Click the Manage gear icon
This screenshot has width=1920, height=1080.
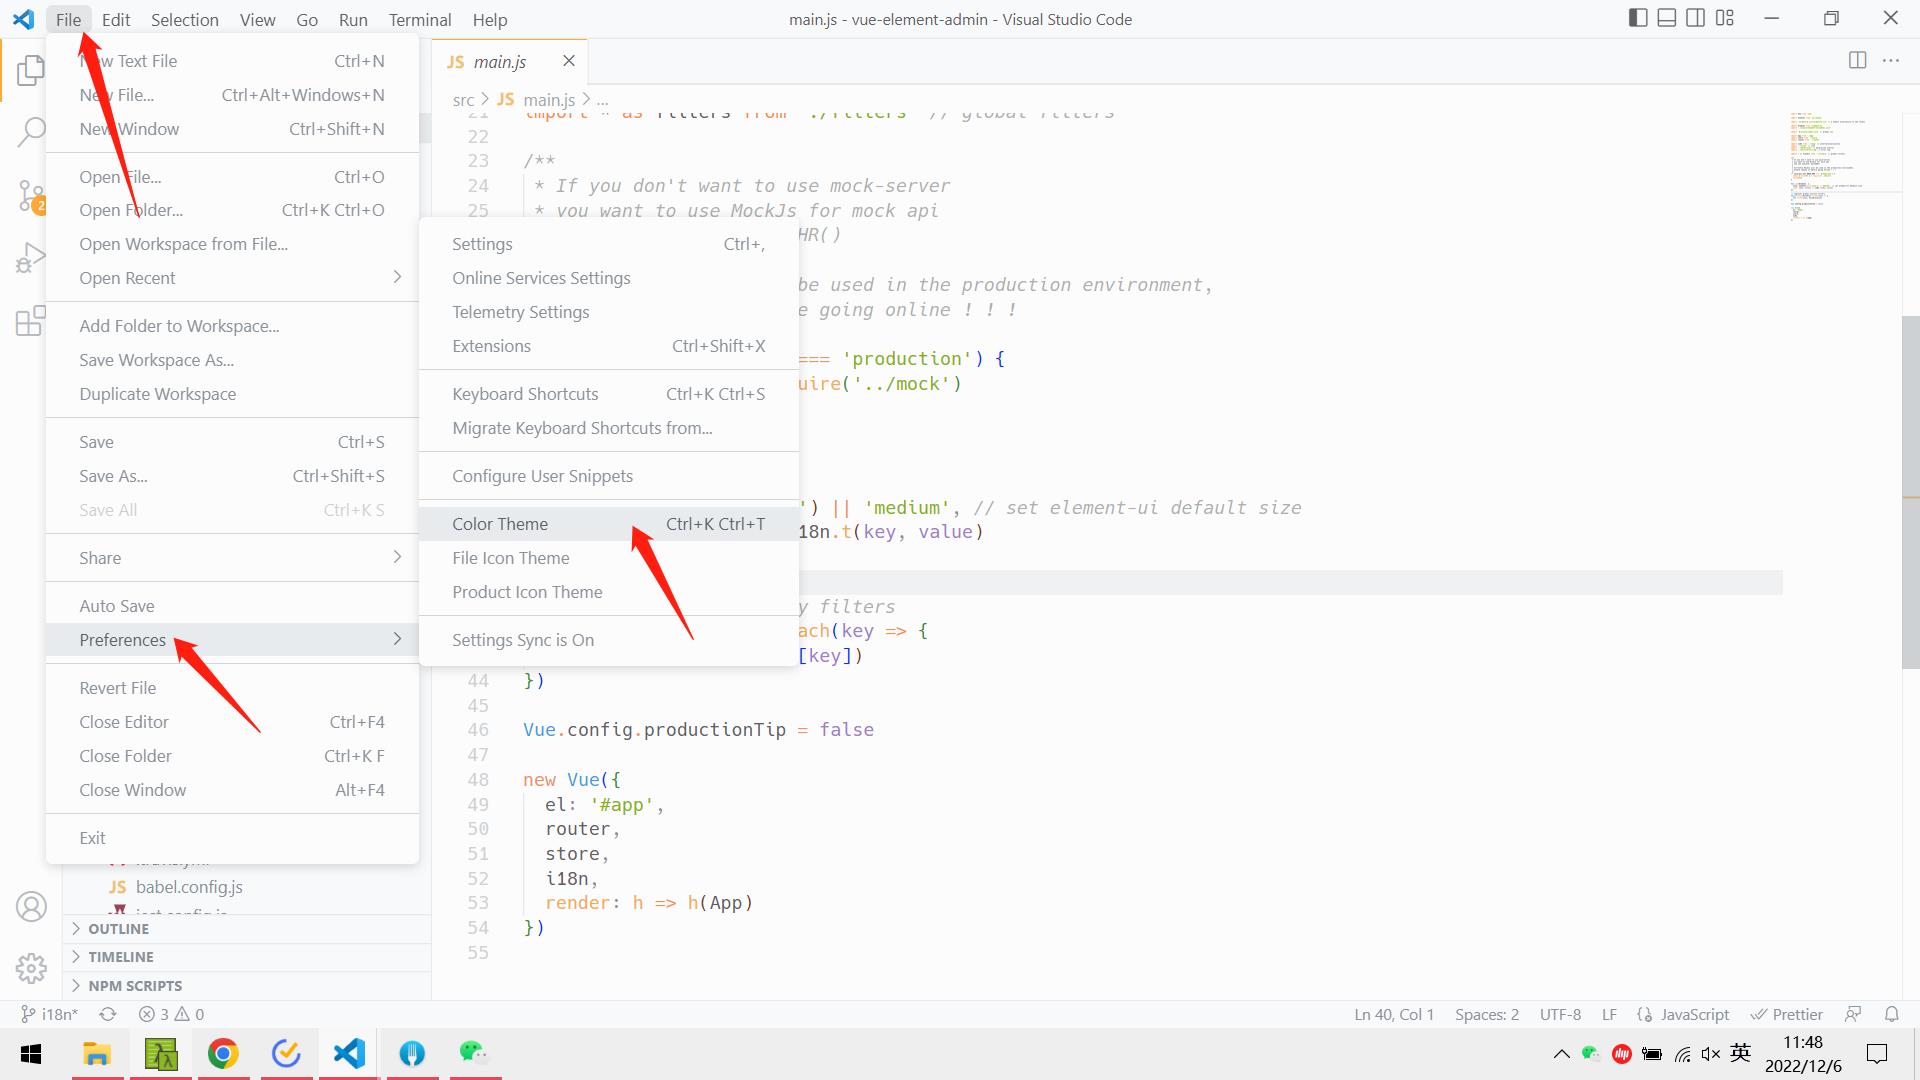(x=31, y=967)
